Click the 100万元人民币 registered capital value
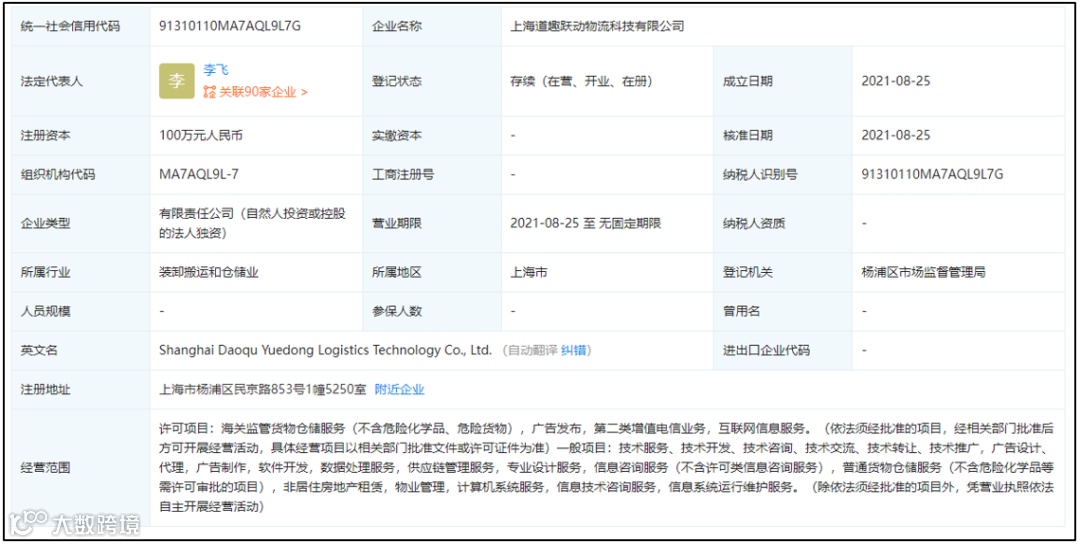Viewport: 1080px width, 544px height. [x=200, y=136]
